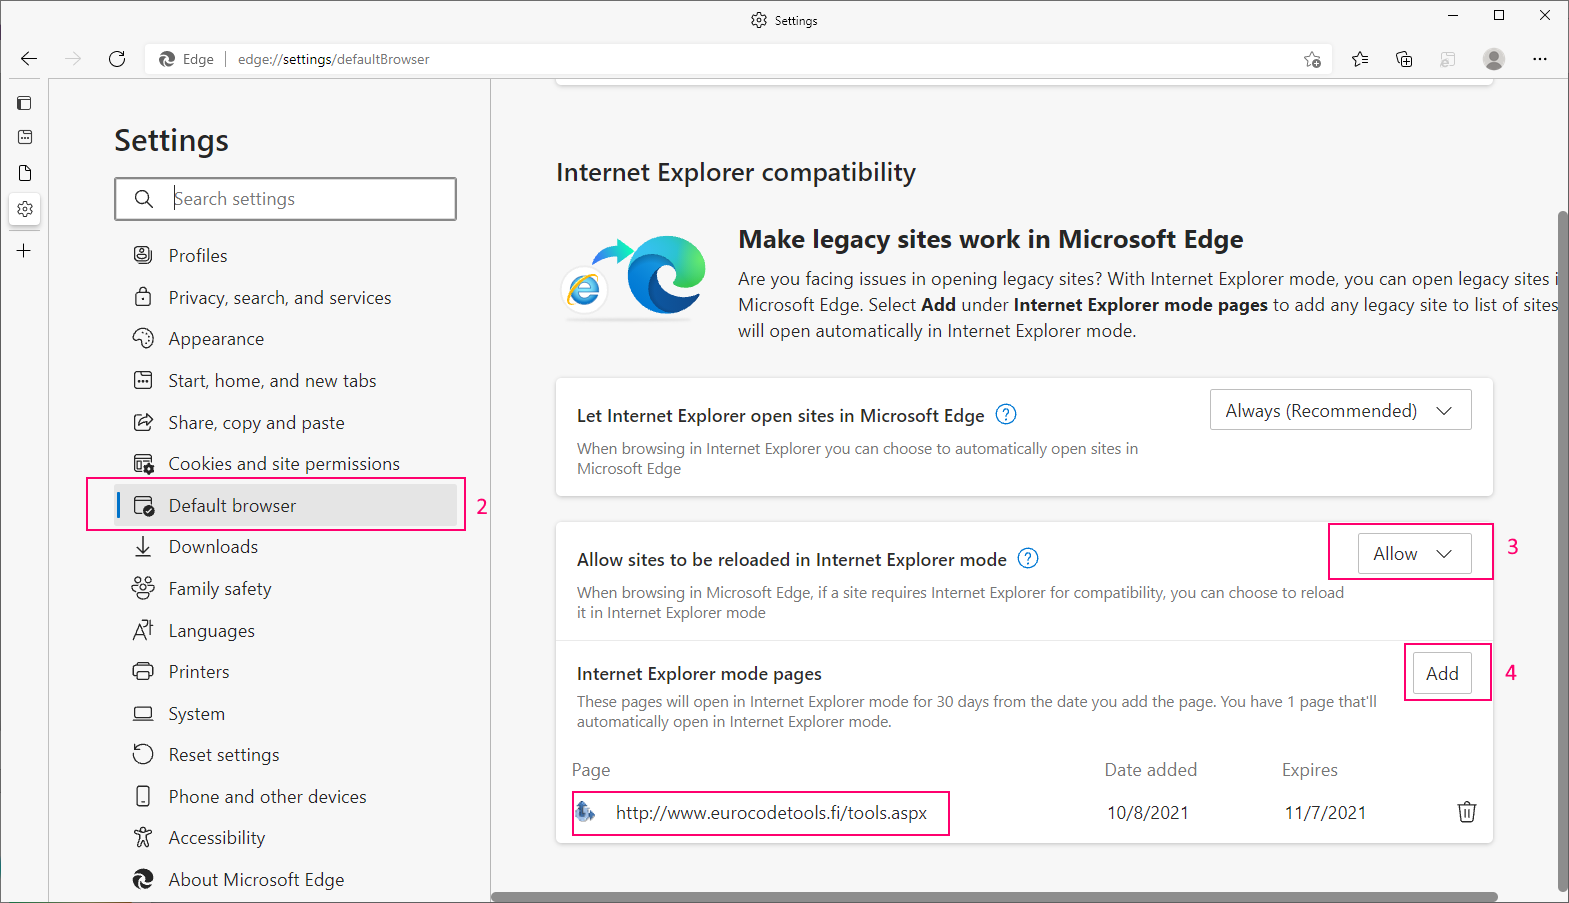Click the Date added value 10/8/2021
1569x903 pixels.
click(x=1148, y=813)
